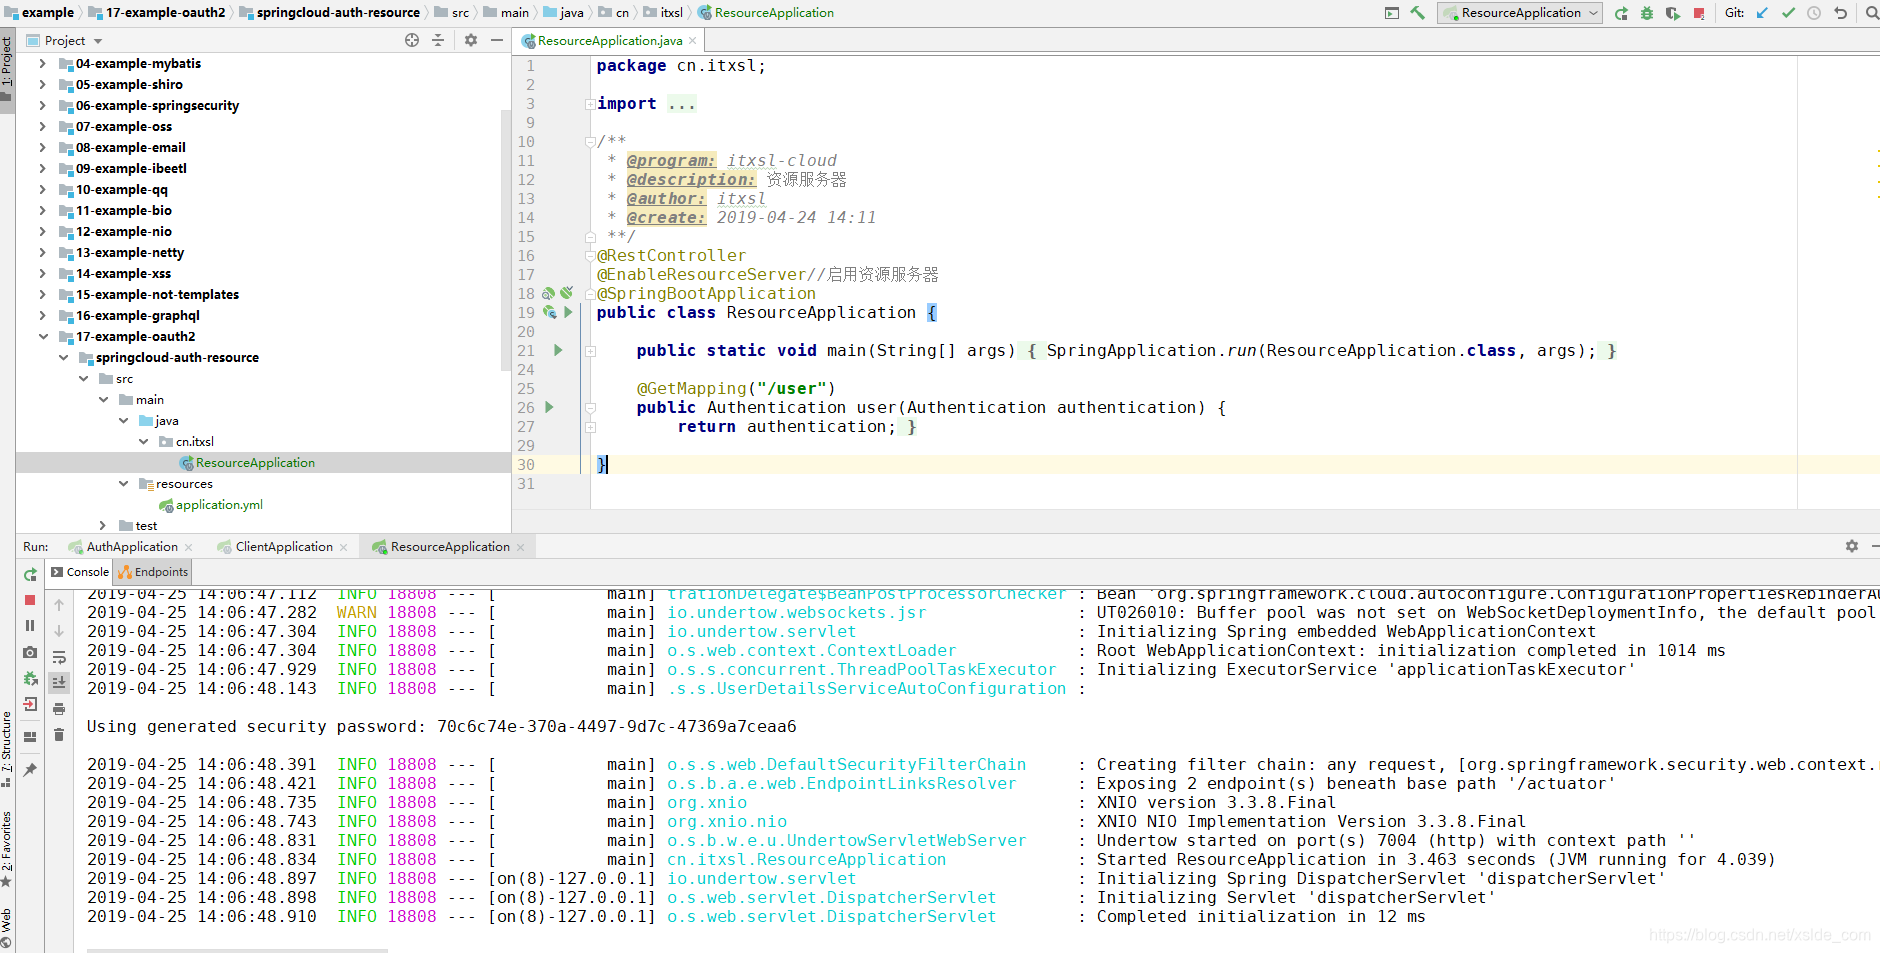Select the ResourceApplication.java editor tab
The image size is (1880, 953).
[x=609, y=41]
